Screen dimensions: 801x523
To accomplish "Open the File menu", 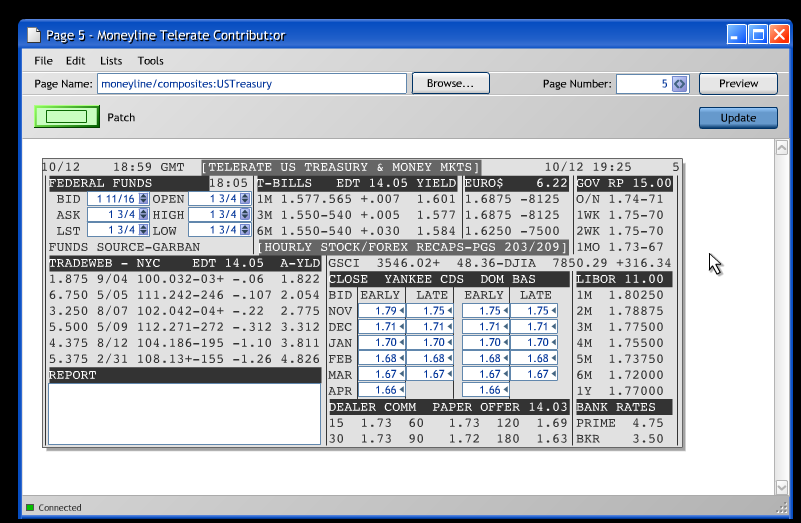I will tap(43, 61).
